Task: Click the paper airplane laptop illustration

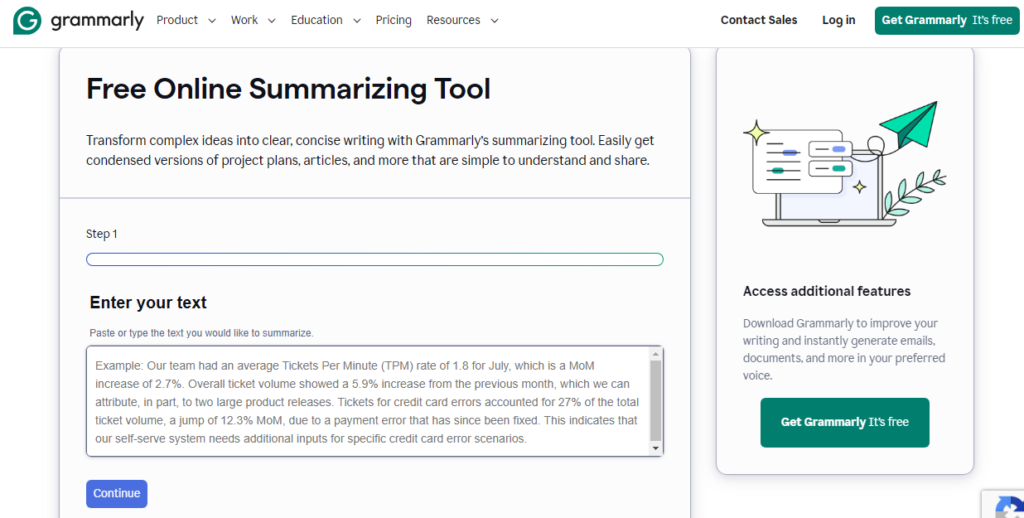Action: click(844, 164)
